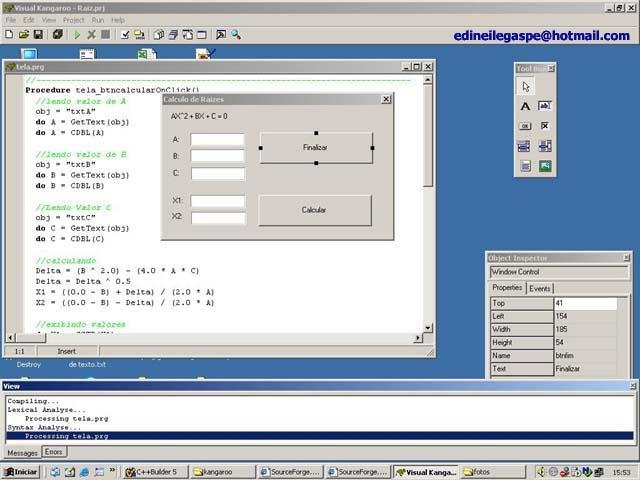Click the X1 result field
This screenshot has height=480, width=640.
pos(218,201)
